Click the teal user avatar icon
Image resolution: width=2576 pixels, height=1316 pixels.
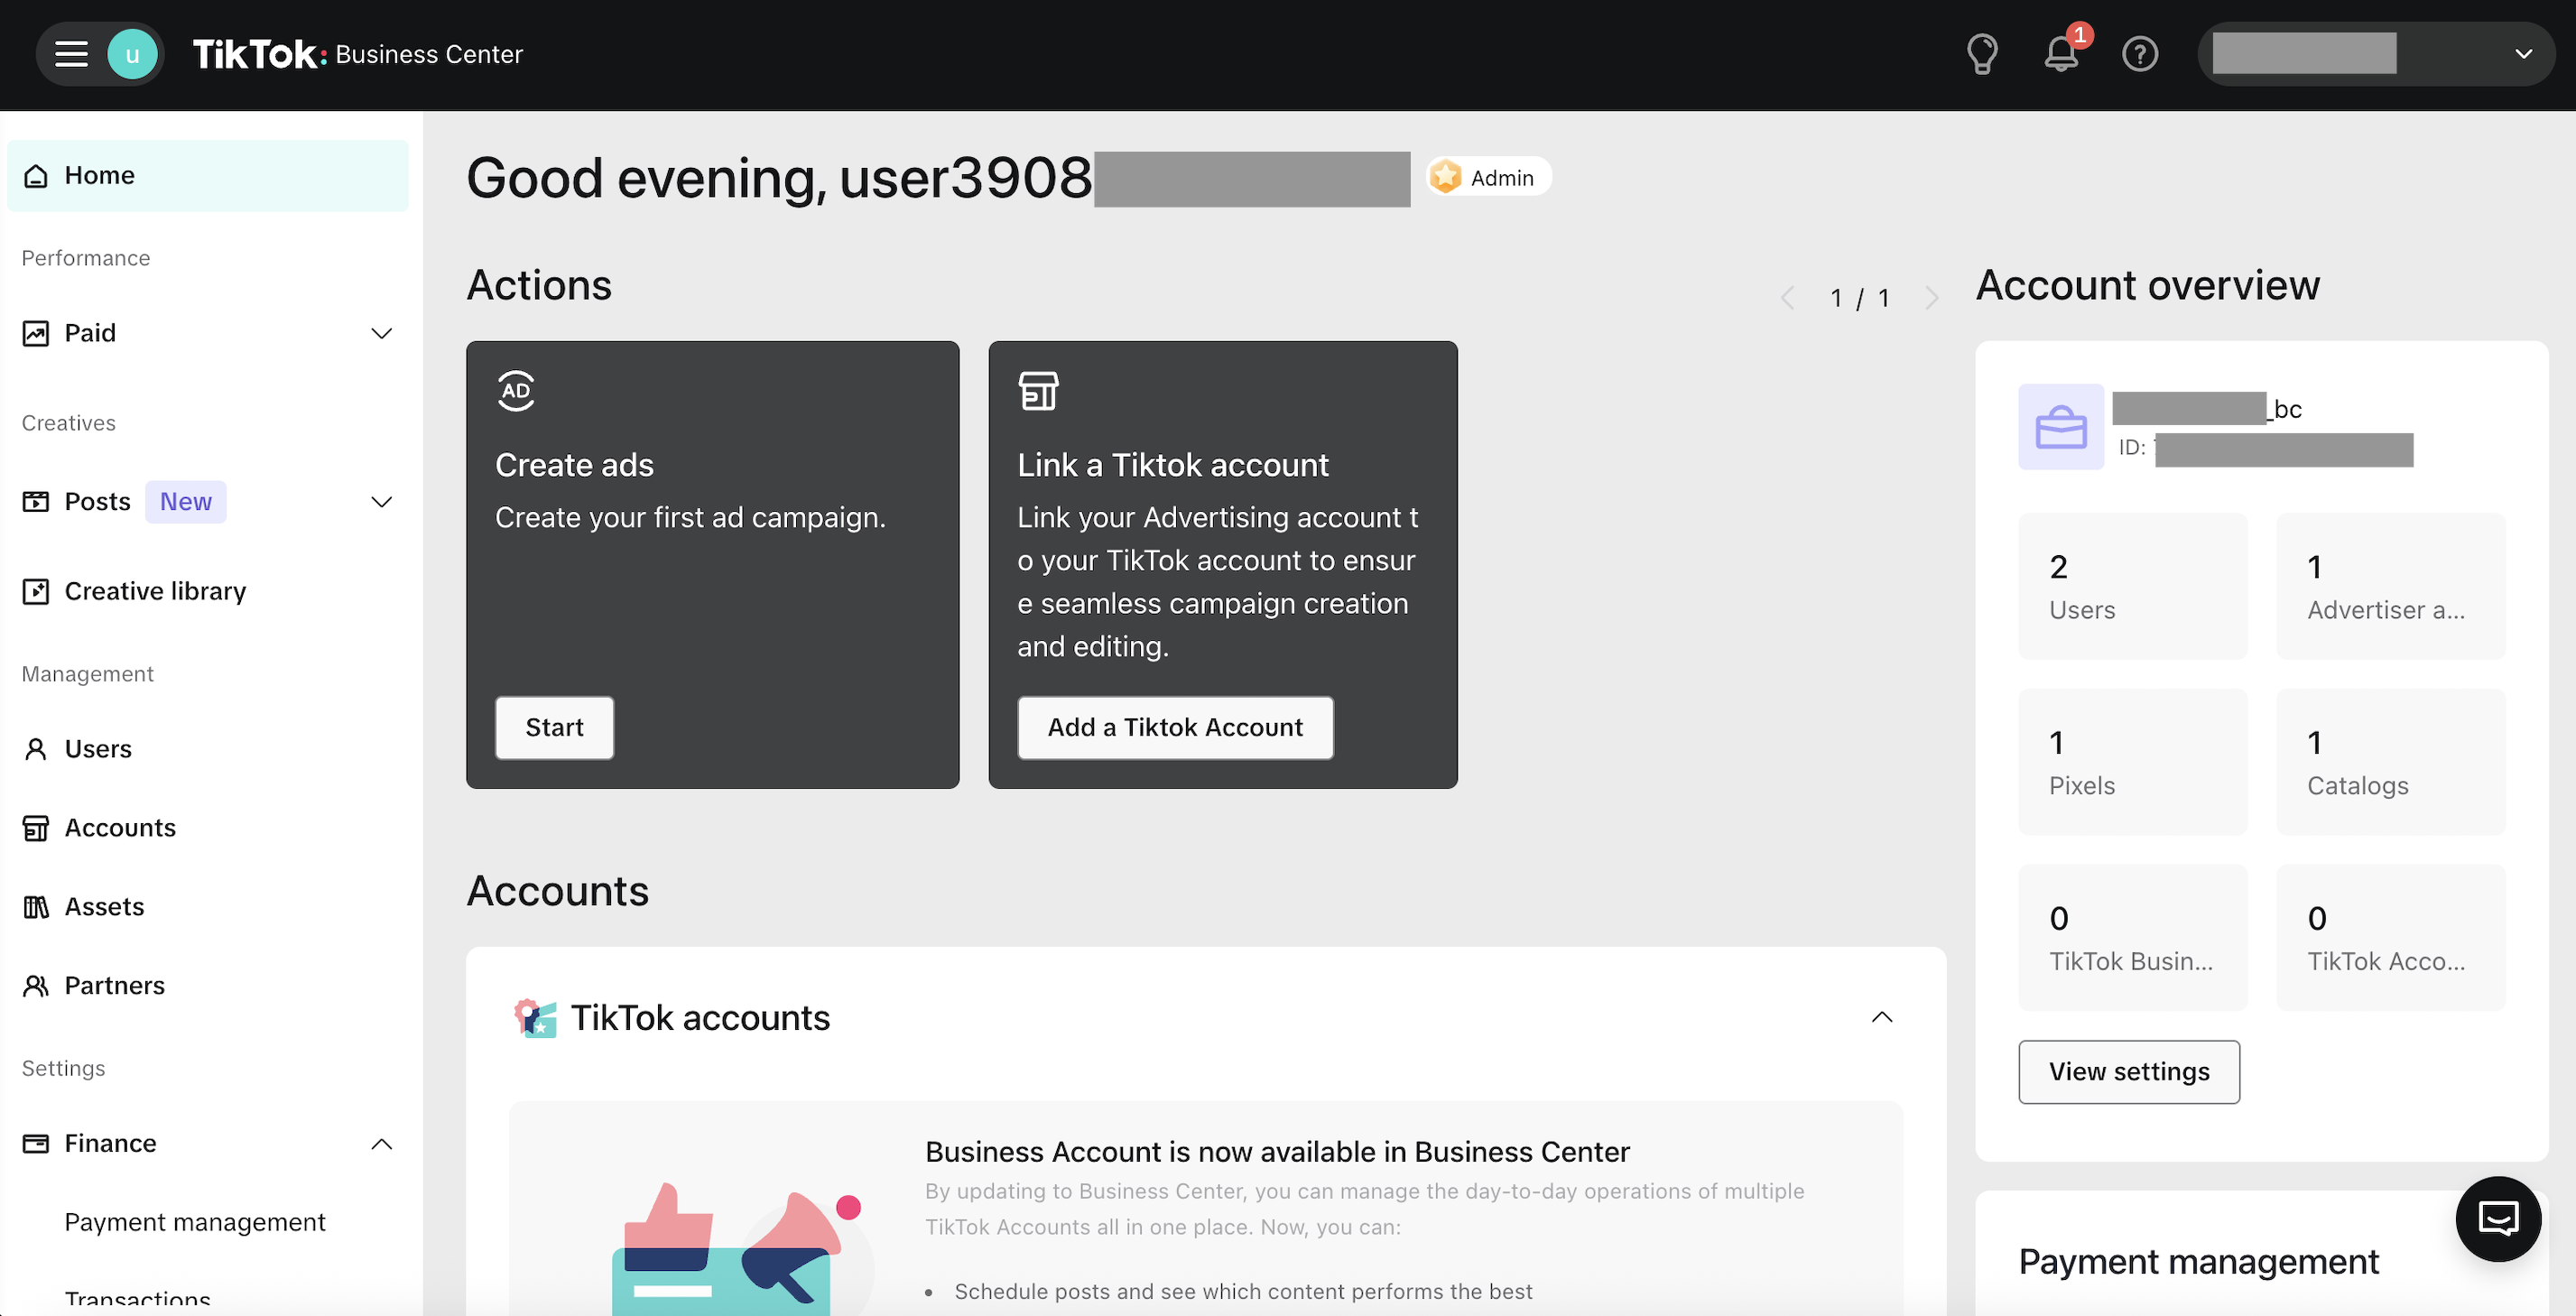(132, 54)
